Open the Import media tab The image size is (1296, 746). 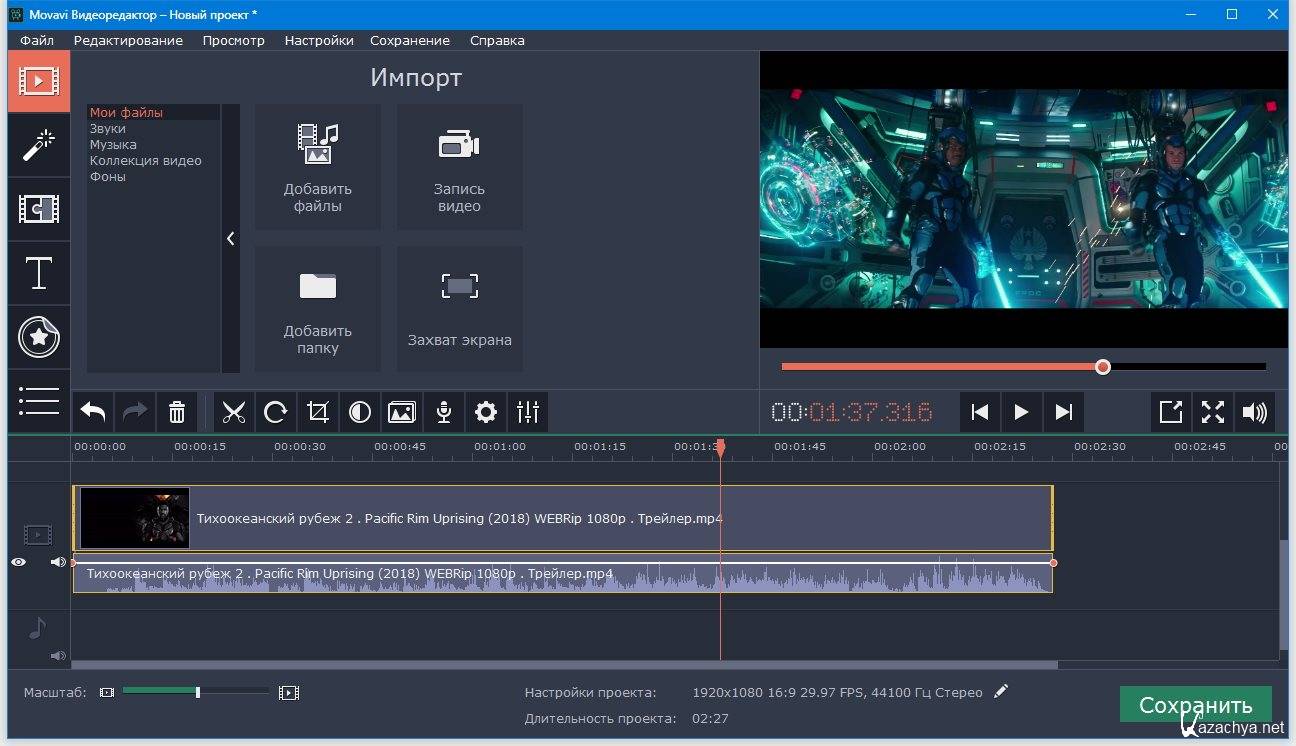[x=39, y=82]
